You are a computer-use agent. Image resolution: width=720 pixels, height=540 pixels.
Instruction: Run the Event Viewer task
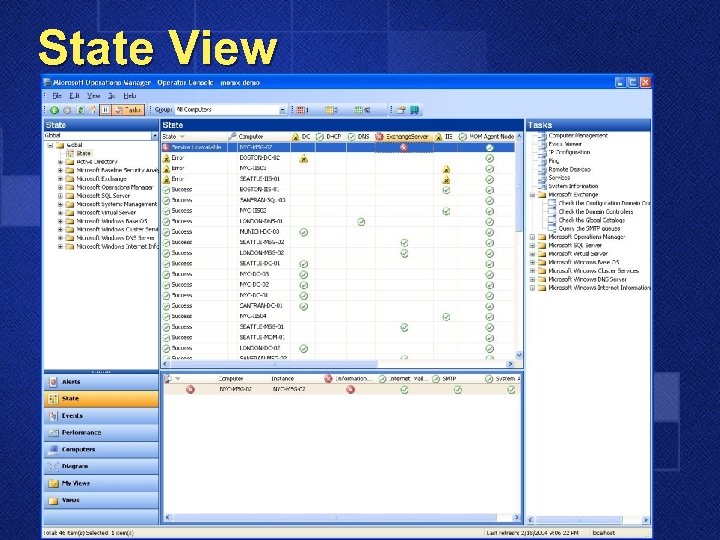click(565, 144)
